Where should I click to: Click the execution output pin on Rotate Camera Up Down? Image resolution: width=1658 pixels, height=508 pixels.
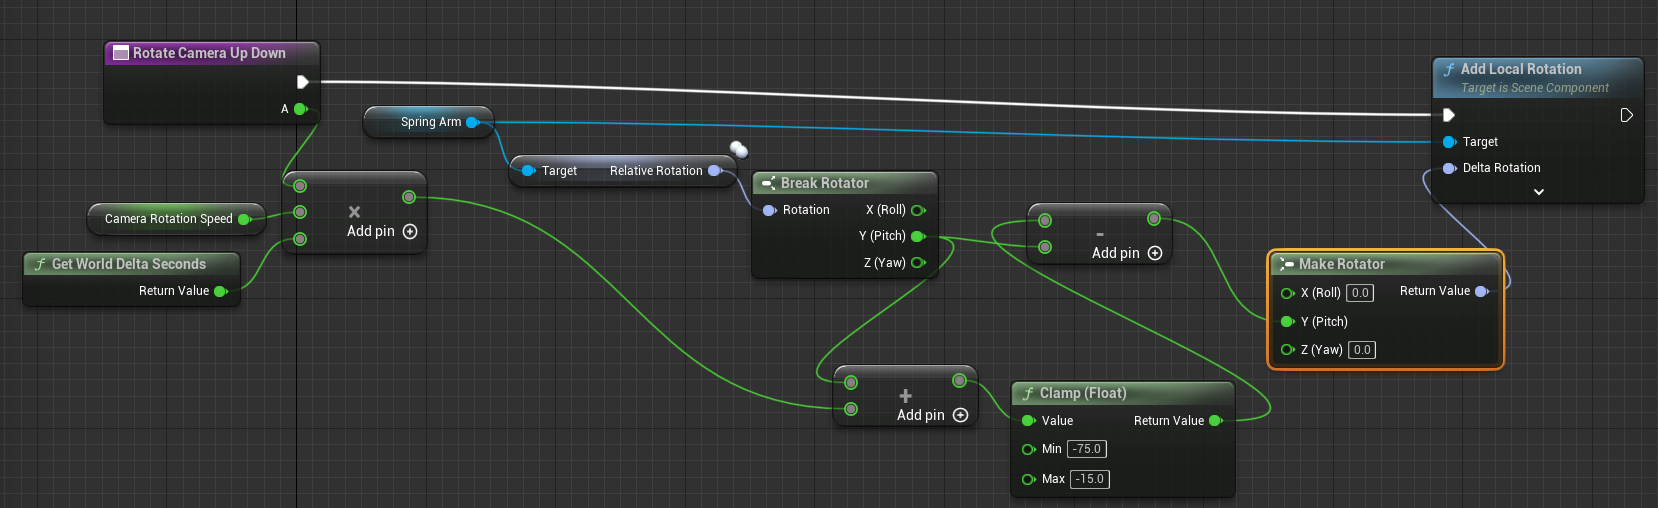[x=302, y=82]
